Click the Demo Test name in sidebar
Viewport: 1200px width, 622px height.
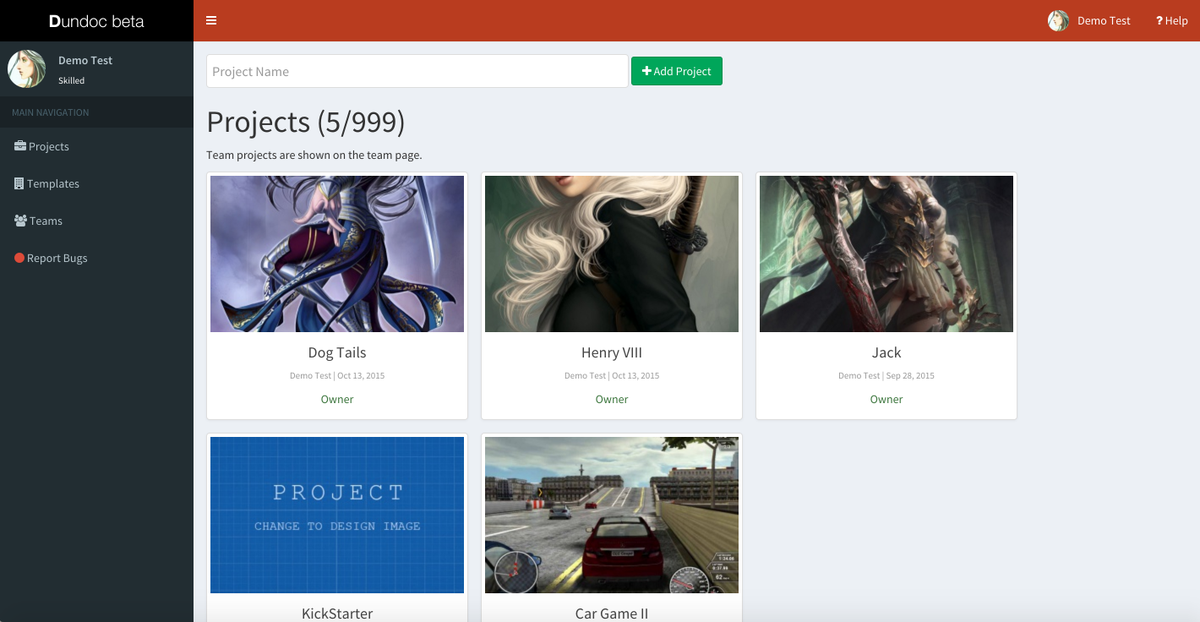point(85,60)
